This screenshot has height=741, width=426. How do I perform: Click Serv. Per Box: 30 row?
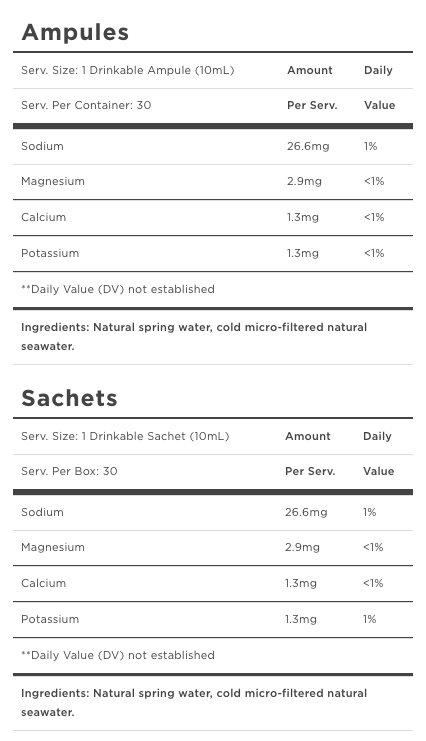(x=213, y=472)
